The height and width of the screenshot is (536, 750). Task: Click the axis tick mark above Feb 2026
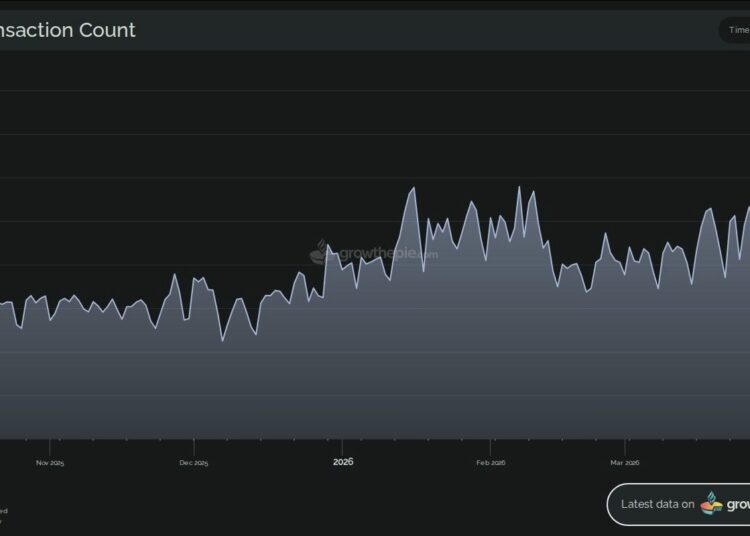[490, 444]
